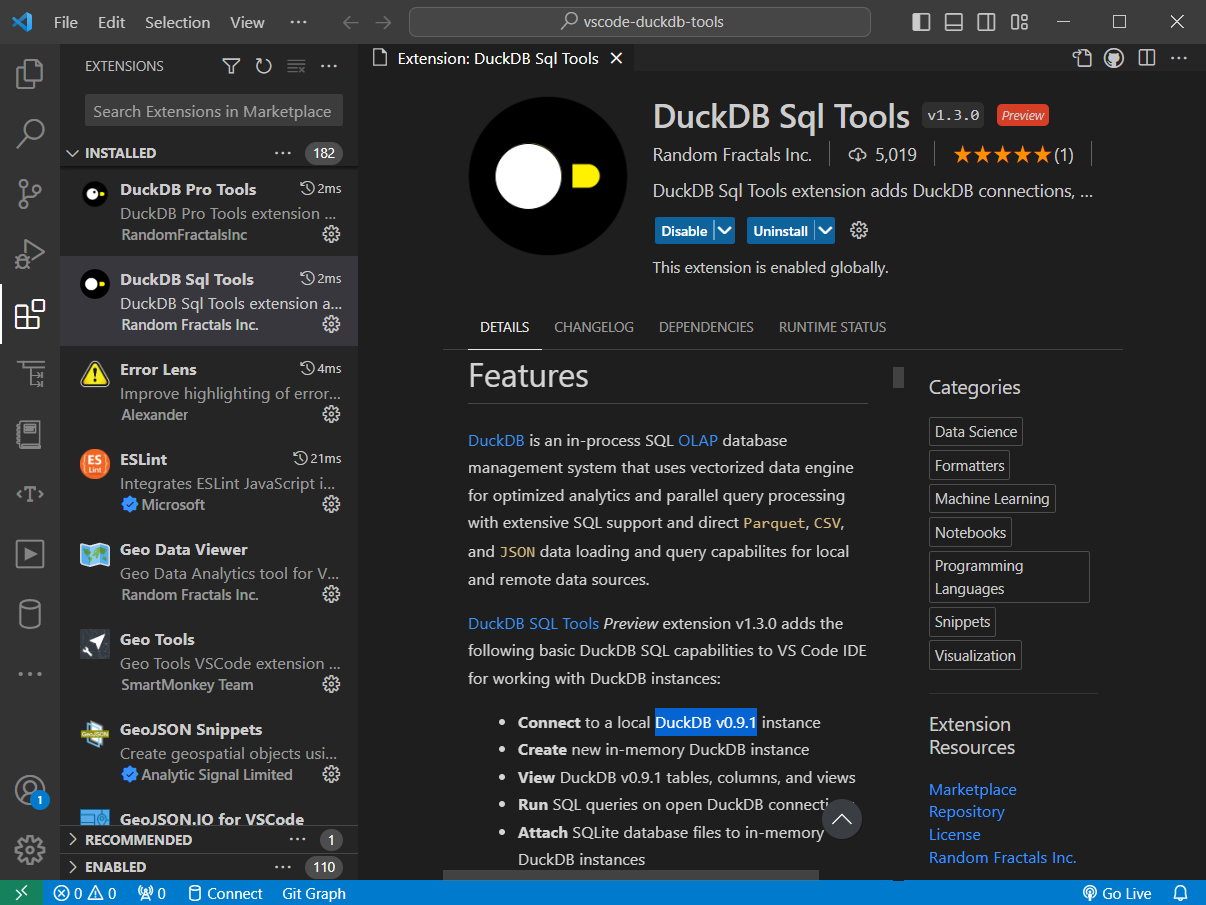Switch to the RUNTIME STATUS tab

click(833, 327)
